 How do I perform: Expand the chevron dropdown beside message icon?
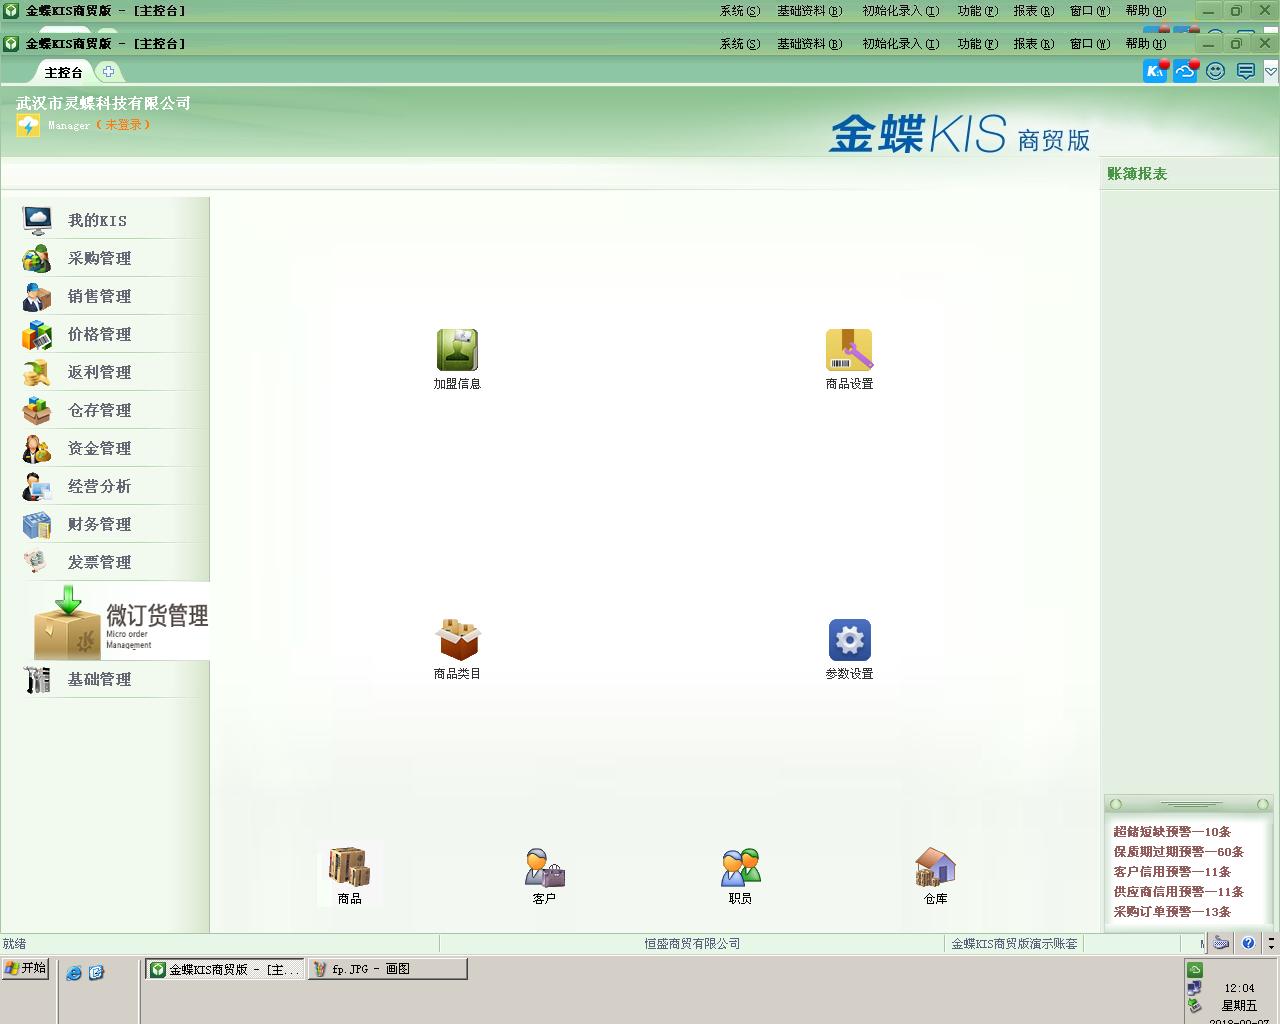1271,71
